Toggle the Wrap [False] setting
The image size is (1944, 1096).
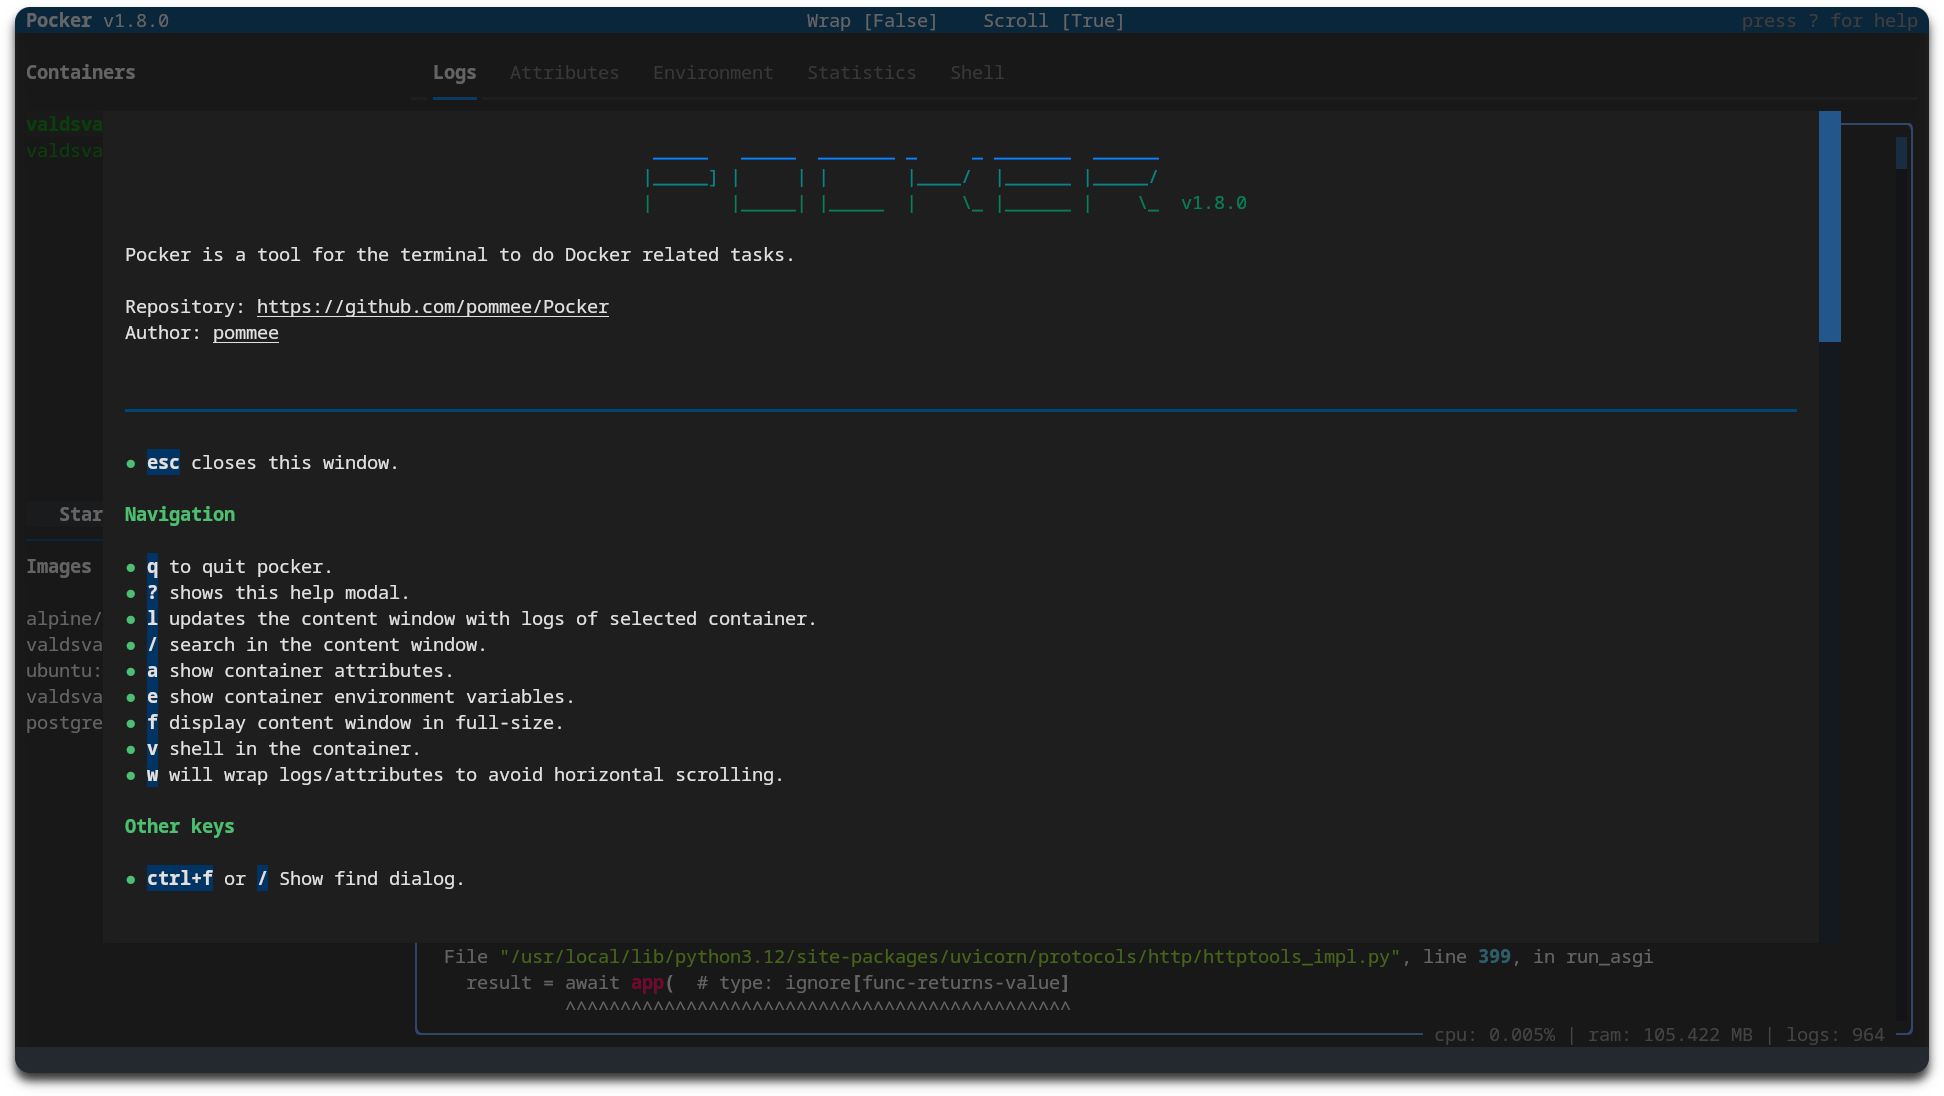[872, 21]
